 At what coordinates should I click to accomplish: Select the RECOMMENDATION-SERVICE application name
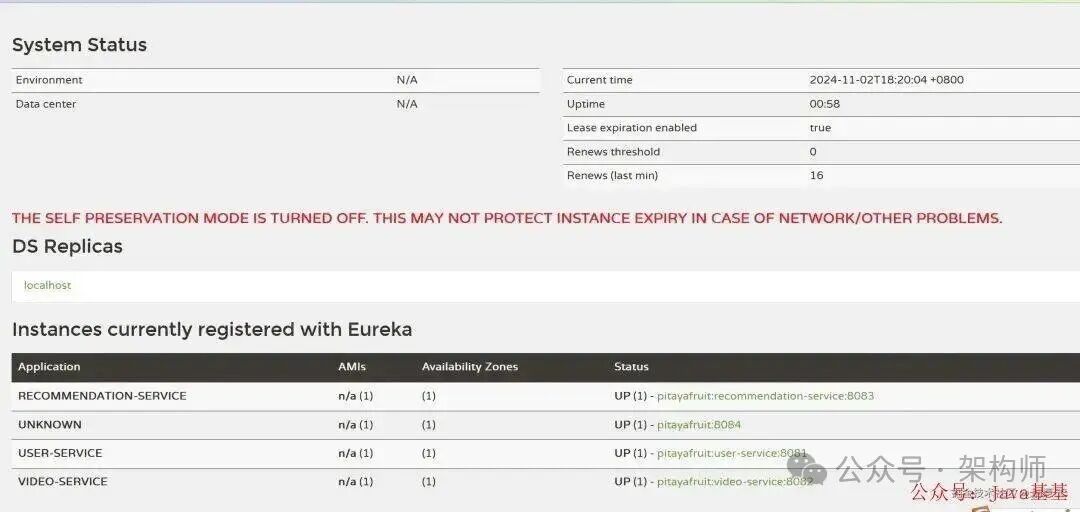tap(102, 396)
